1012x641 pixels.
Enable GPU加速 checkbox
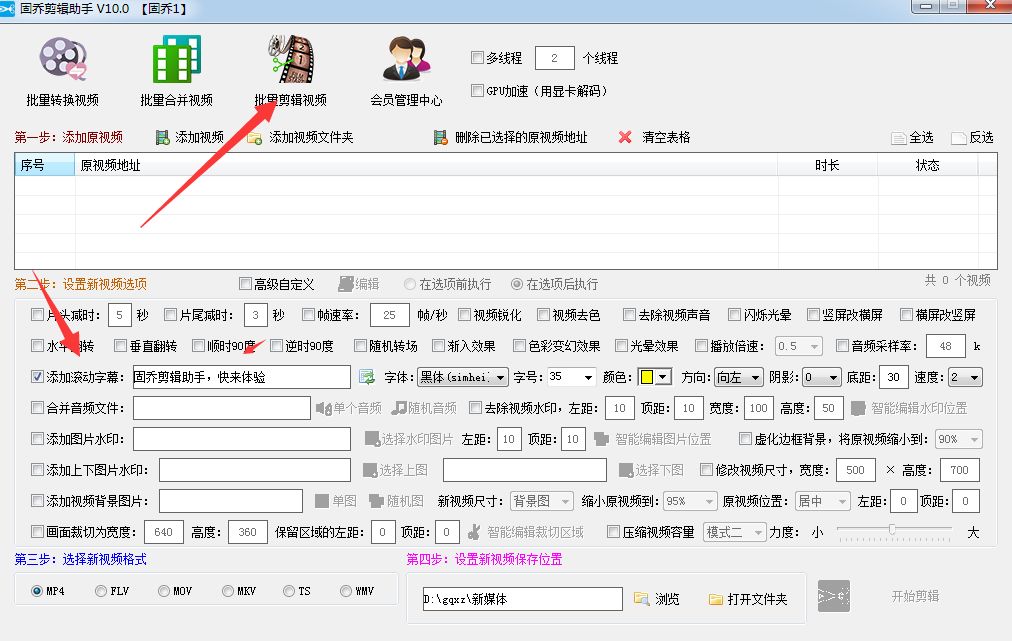click(x=478, y=90)
